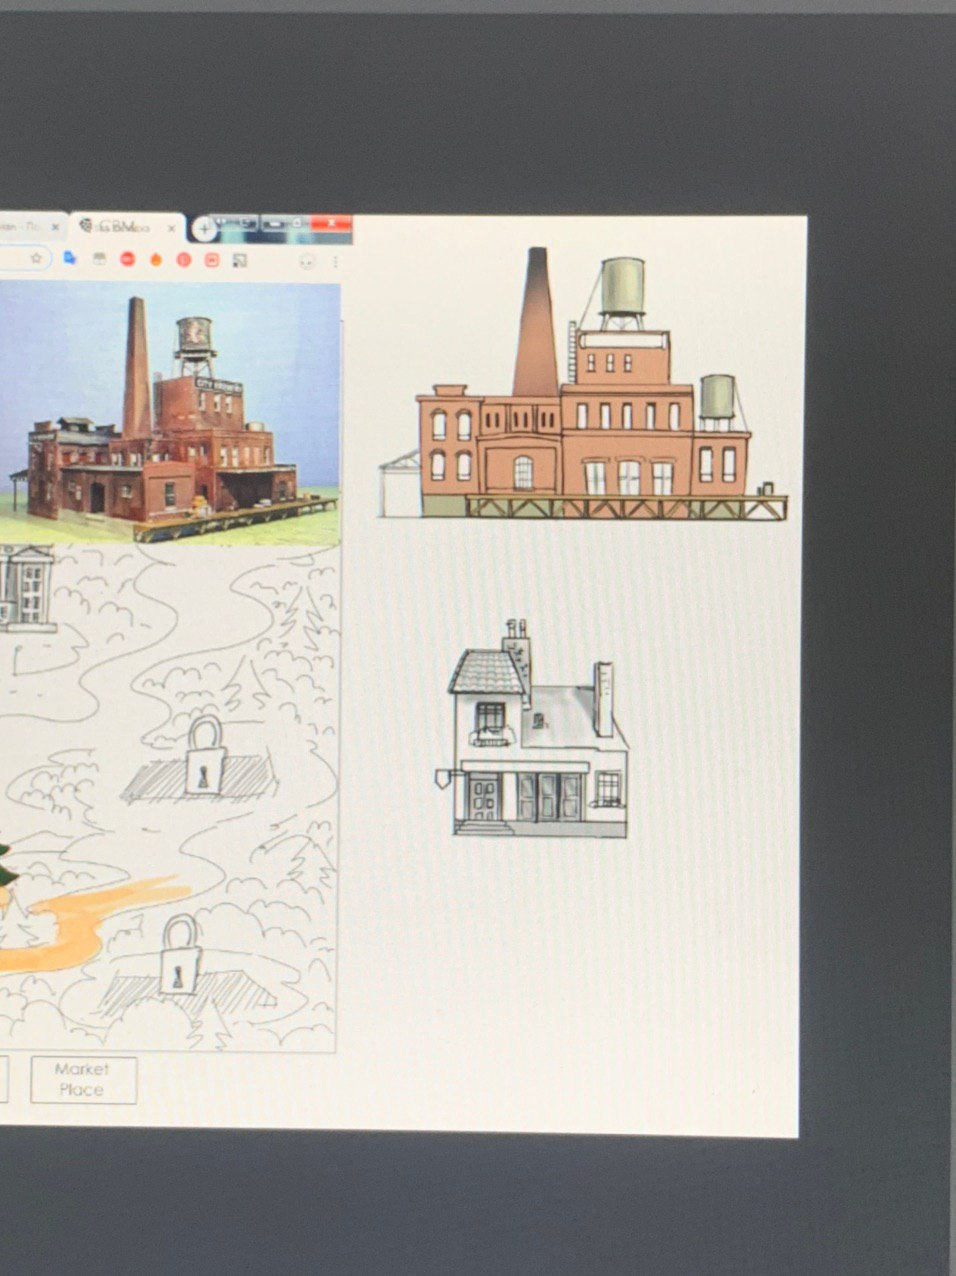Click the gray storefront extension icon
The width and height of the screenshot is (956, 1276).
[99, 259]
